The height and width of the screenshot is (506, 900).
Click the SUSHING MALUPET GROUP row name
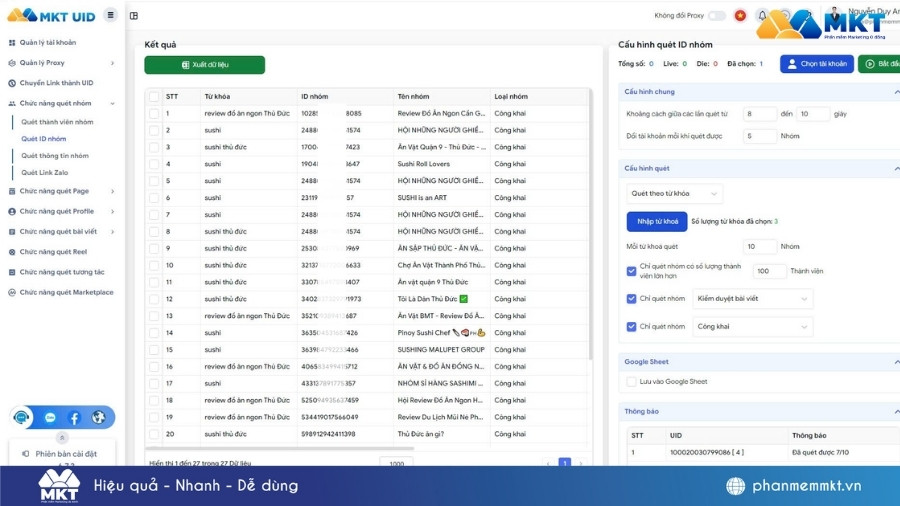[441, 350]
